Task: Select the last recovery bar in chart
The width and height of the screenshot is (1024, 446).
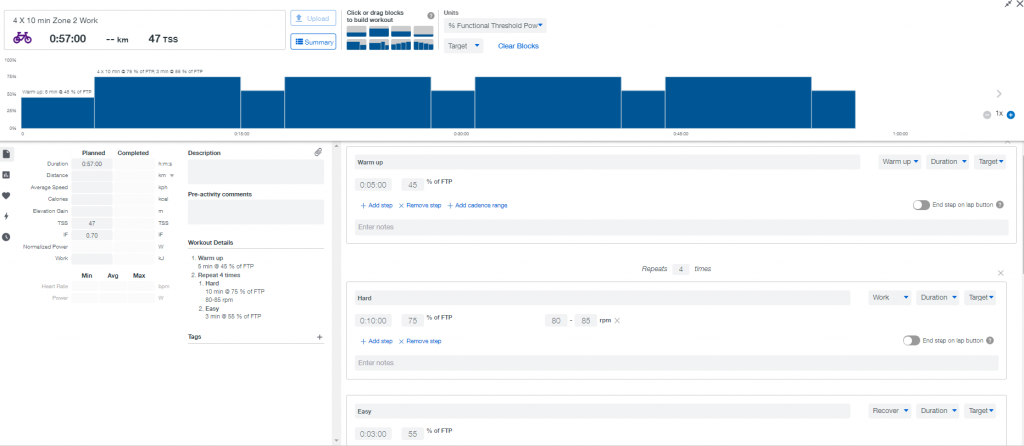Action: [x=833, y=109]
